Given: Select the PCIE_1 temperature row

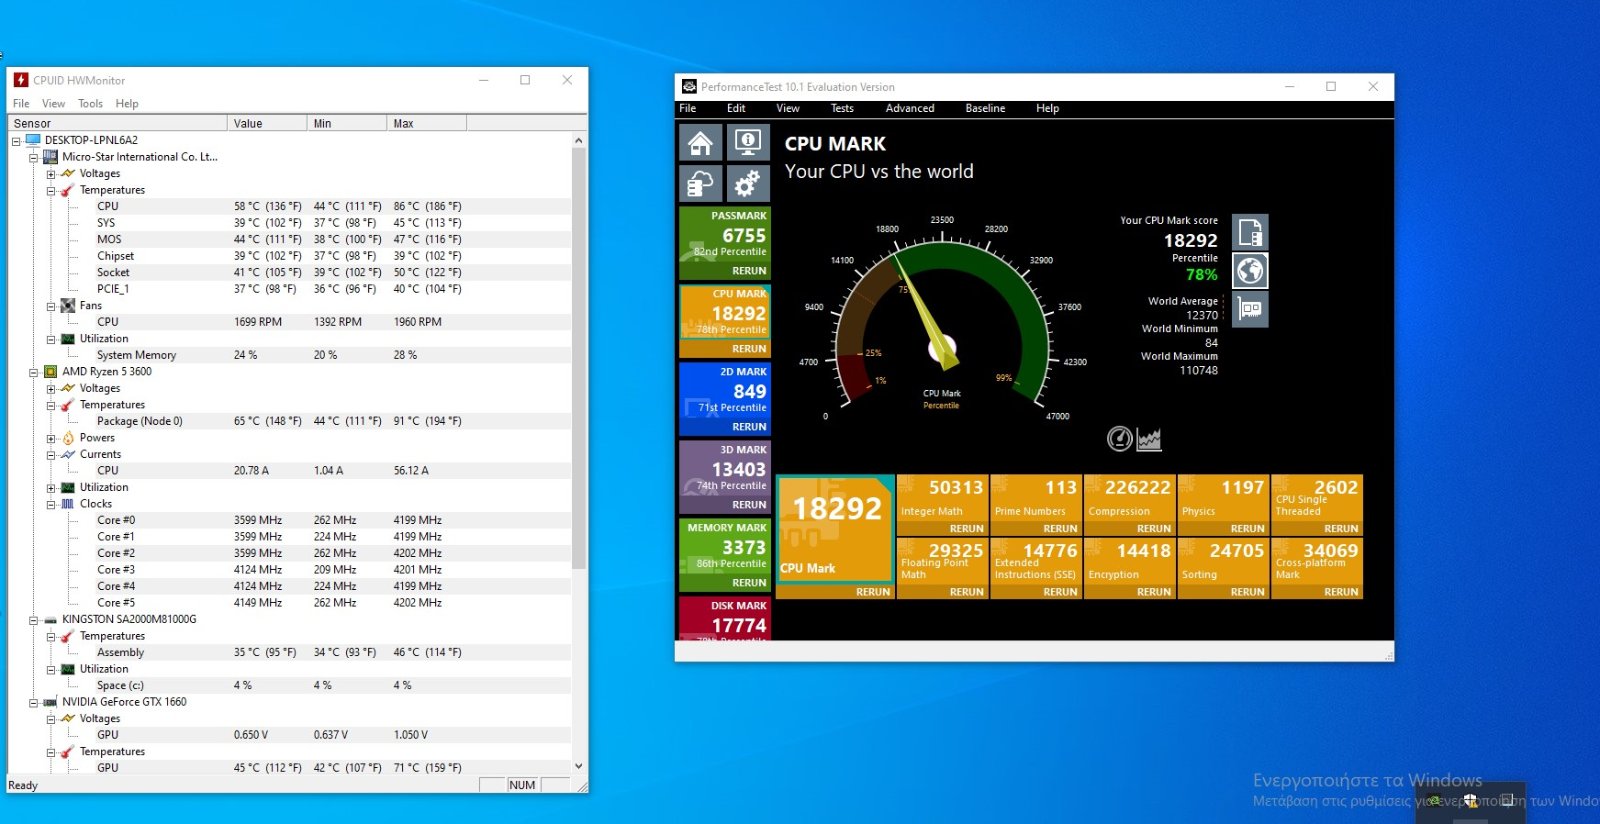Looking at the screenshot, I should [291, 289].
